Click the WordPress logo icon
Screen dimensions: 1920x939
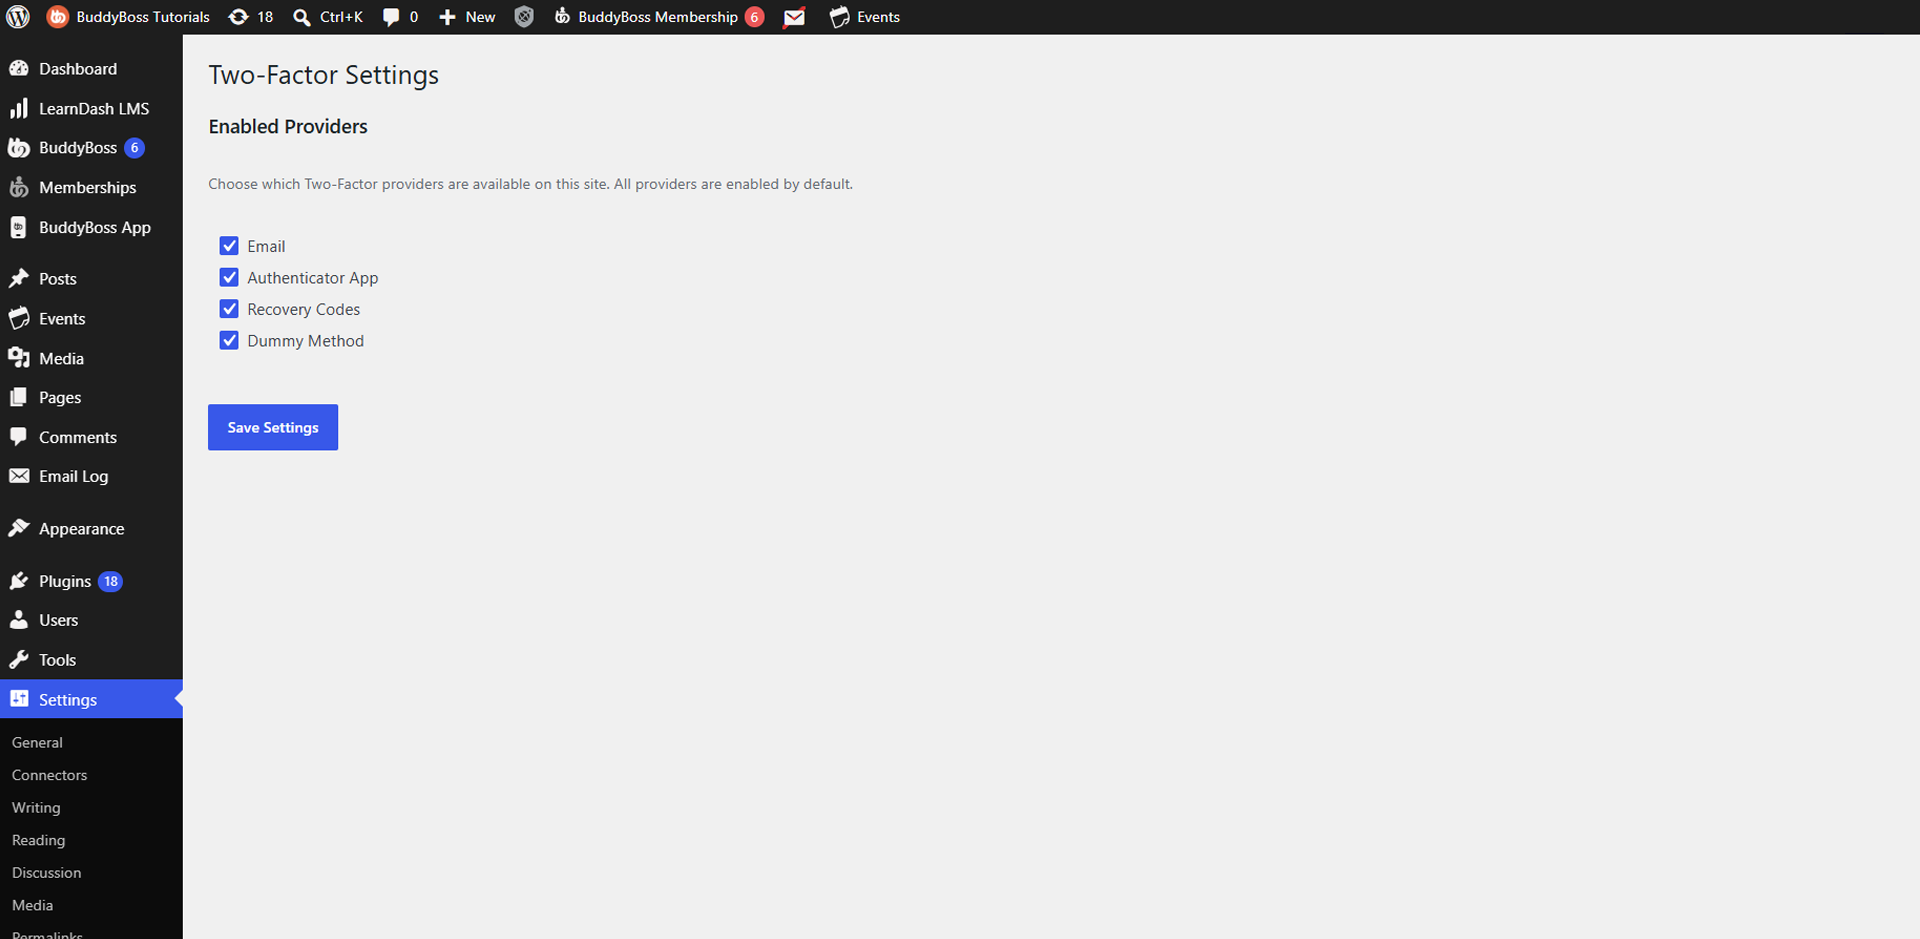click(x=18, y=17)
